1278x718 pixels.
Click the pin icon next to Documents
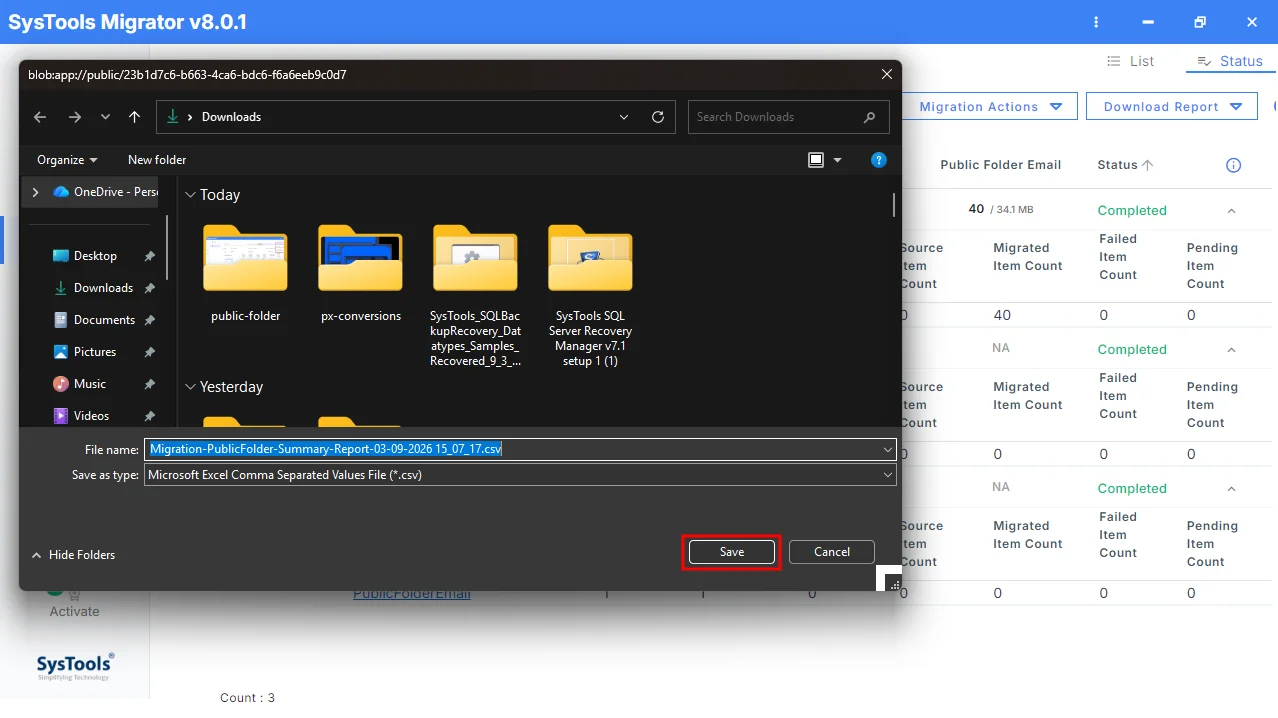click(149, 320)
